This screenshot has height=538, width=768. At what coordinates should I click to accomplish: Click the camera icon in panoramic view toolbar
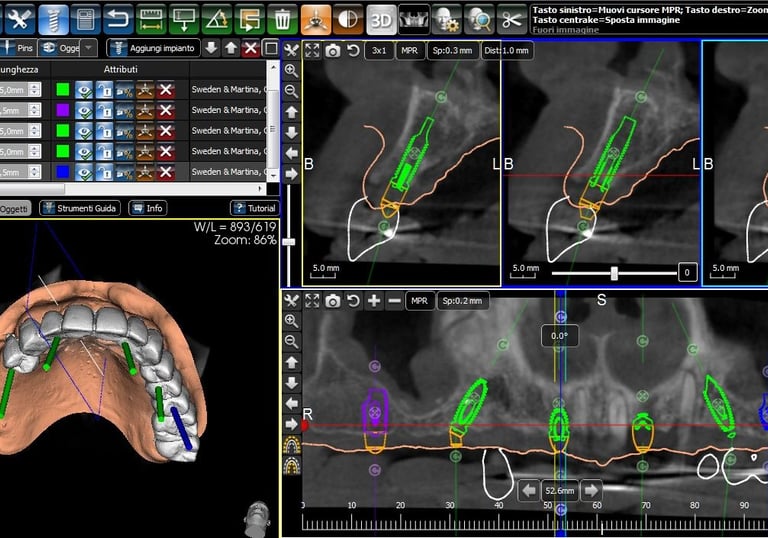(x=333, y=301)
